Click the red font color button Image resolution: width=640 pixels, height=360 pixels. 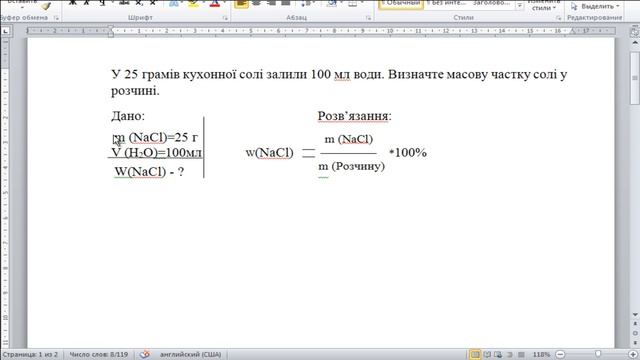pos(215,4)
